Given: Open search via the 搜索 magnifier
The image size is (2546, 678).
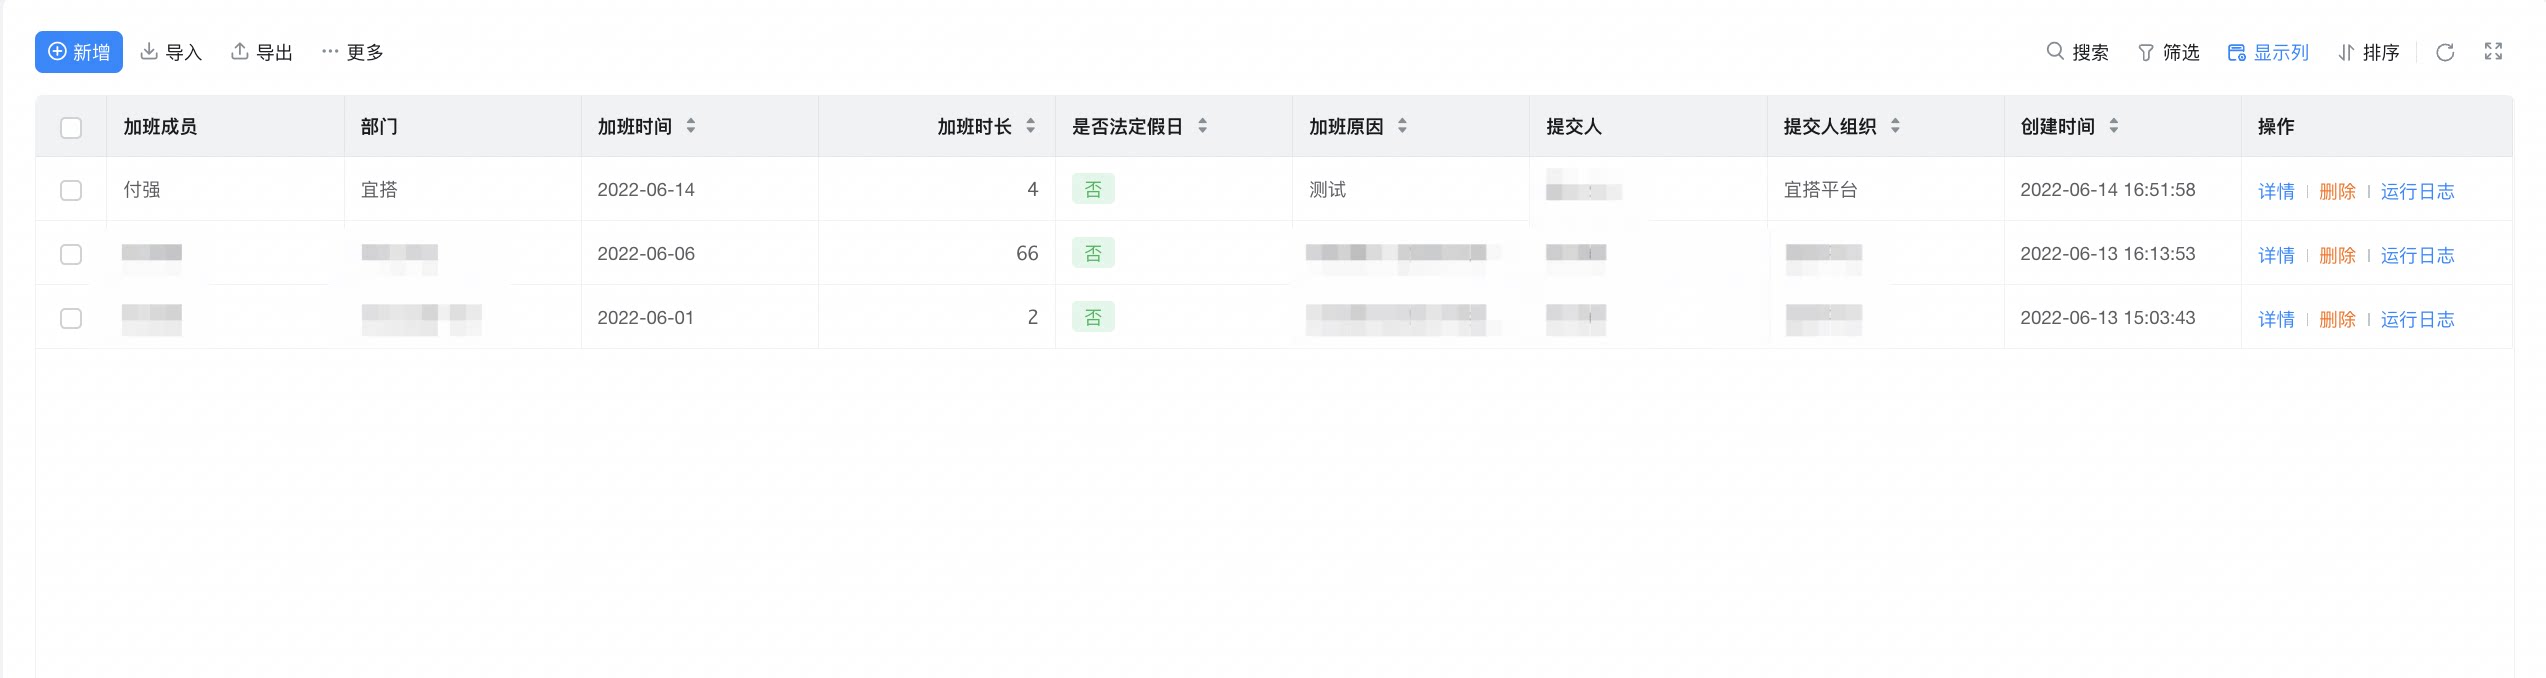Looking at the screenshot, I should tap(2077, 52).
